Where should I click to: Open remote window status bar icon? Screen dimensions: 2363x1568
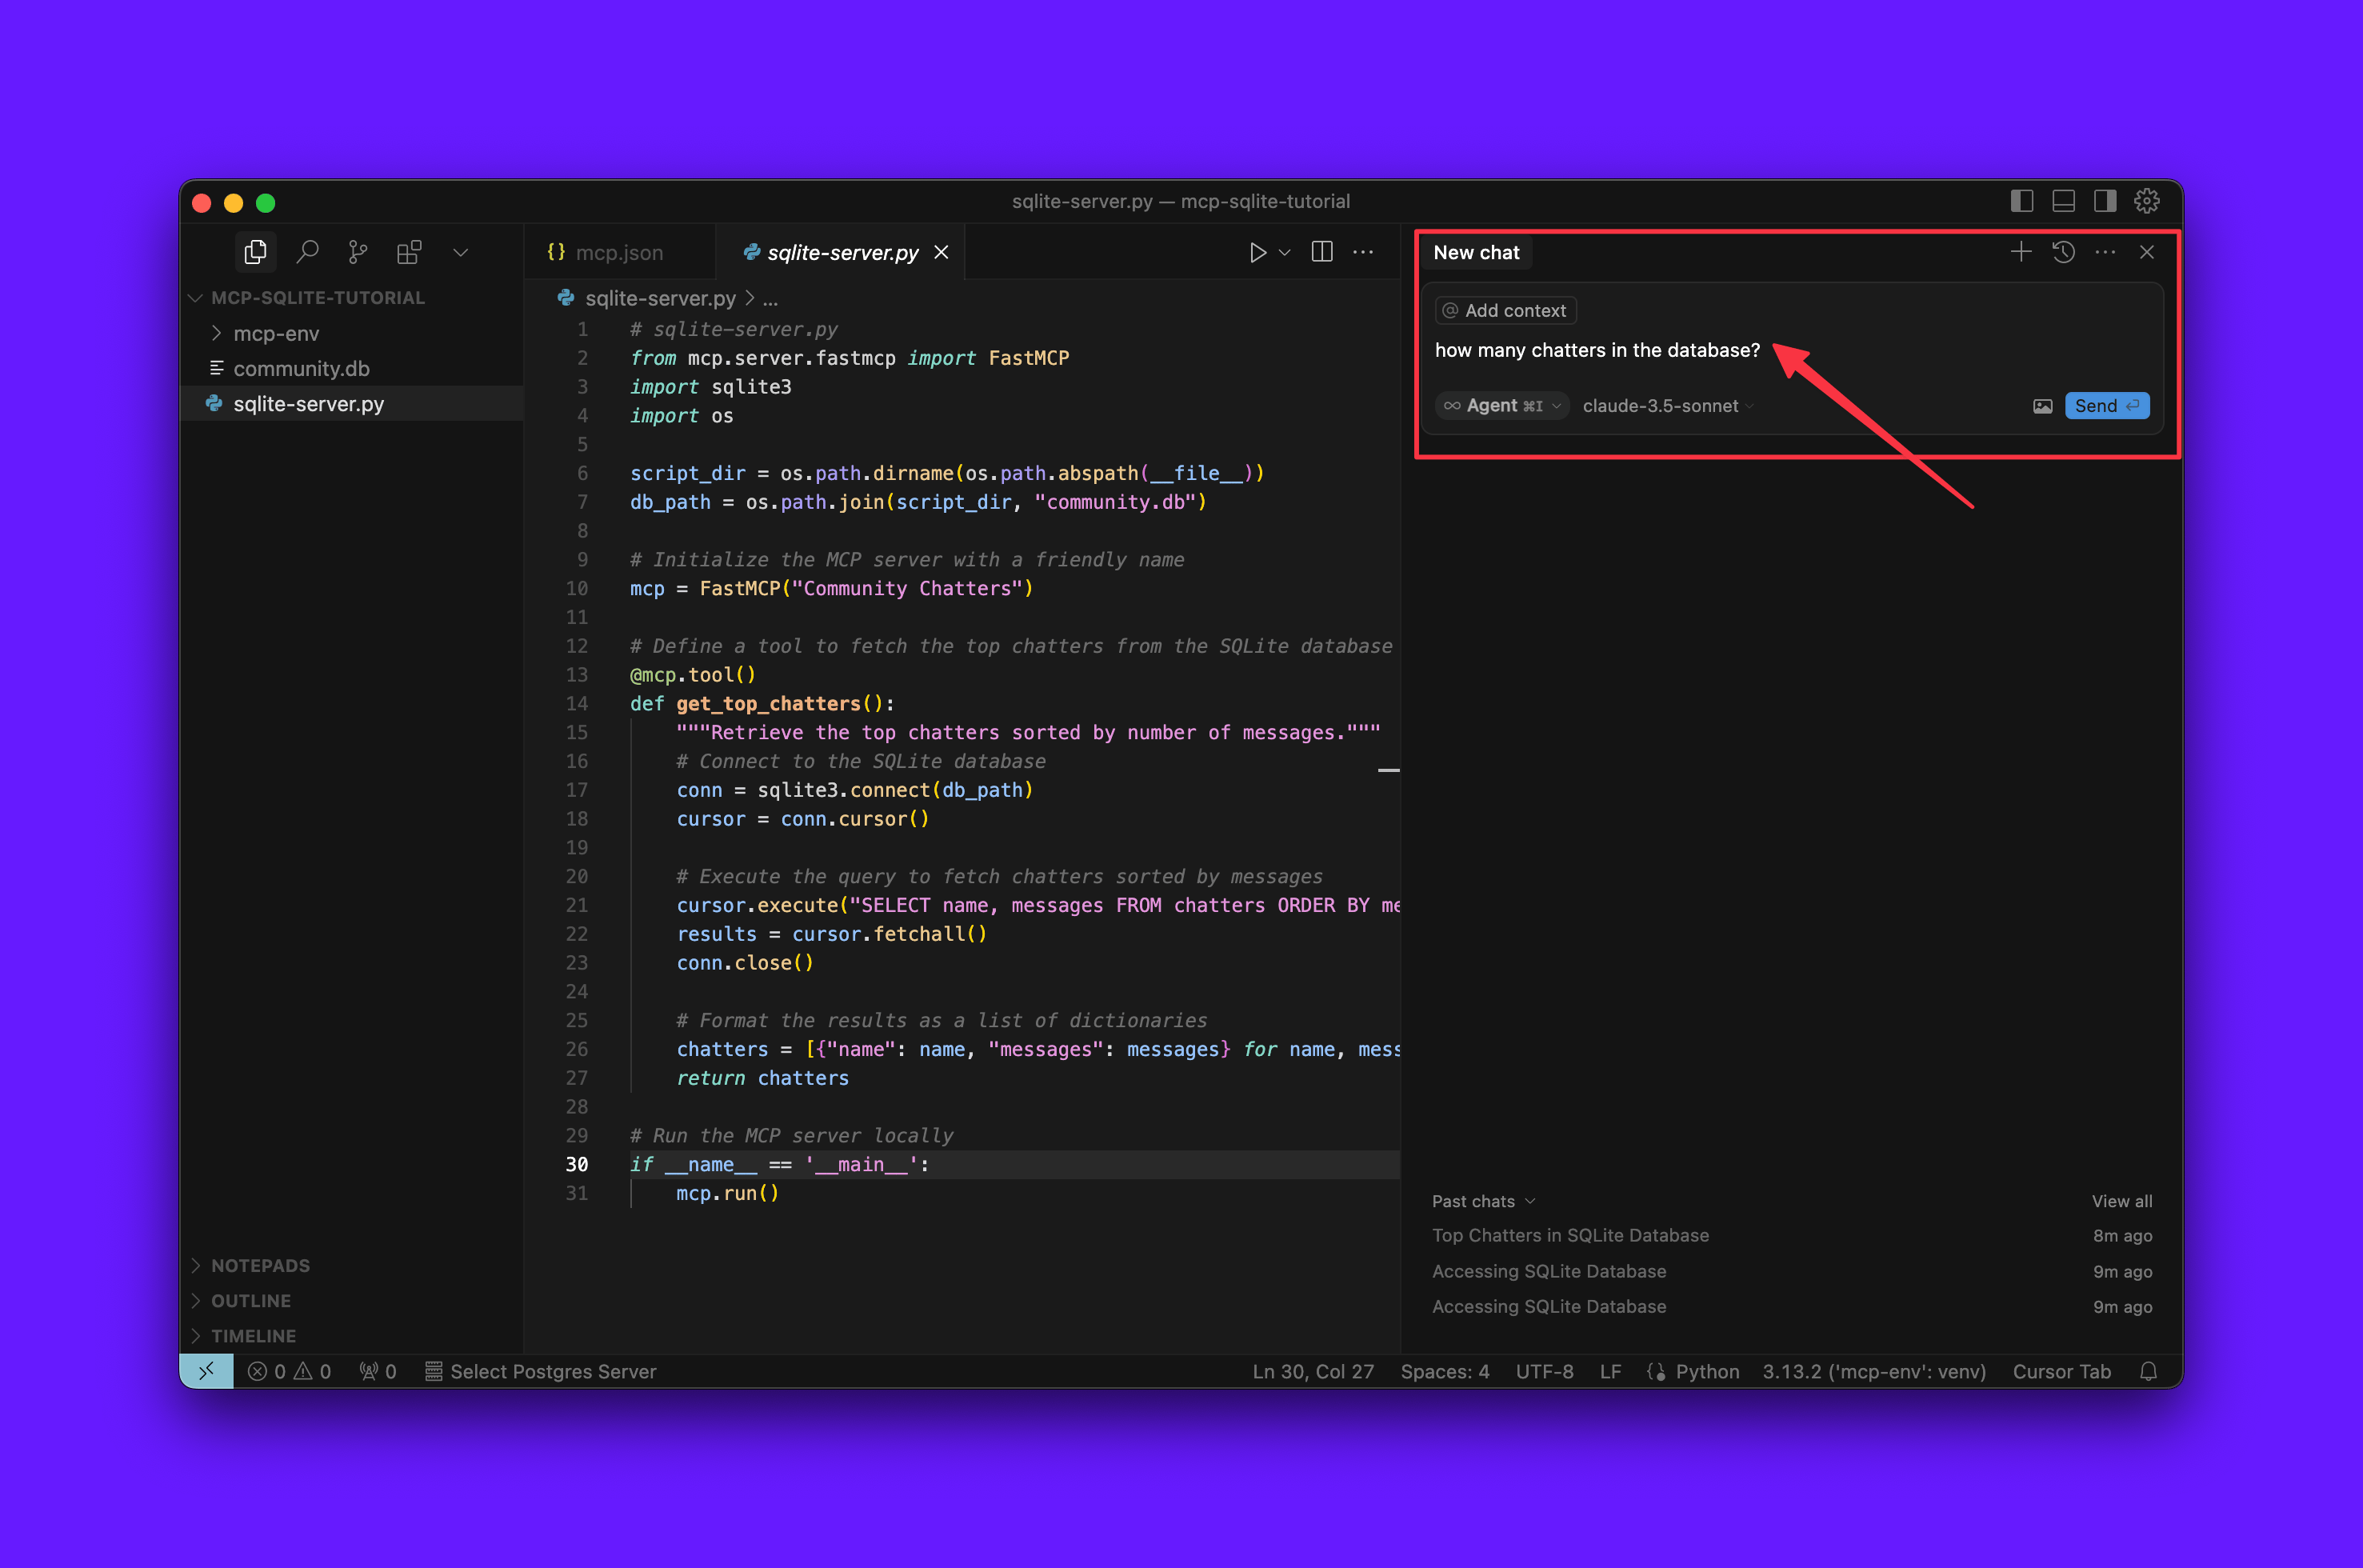click(x=206, y=1371)
